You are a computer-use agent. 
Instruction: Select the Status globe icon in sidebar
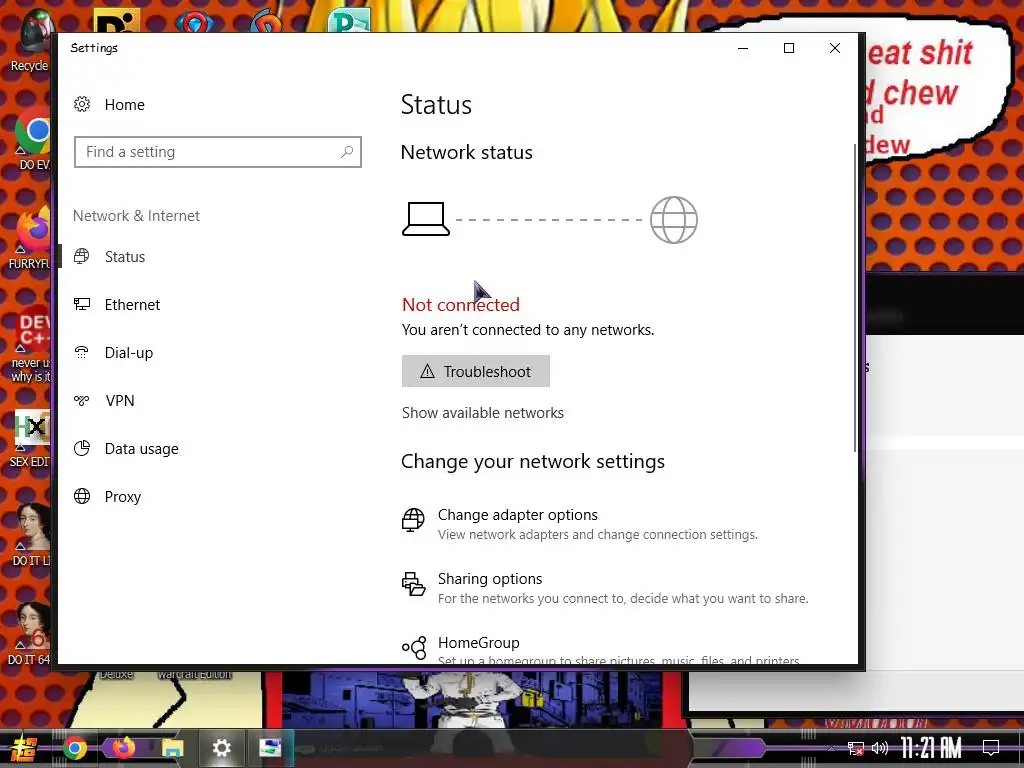(82, 257)
